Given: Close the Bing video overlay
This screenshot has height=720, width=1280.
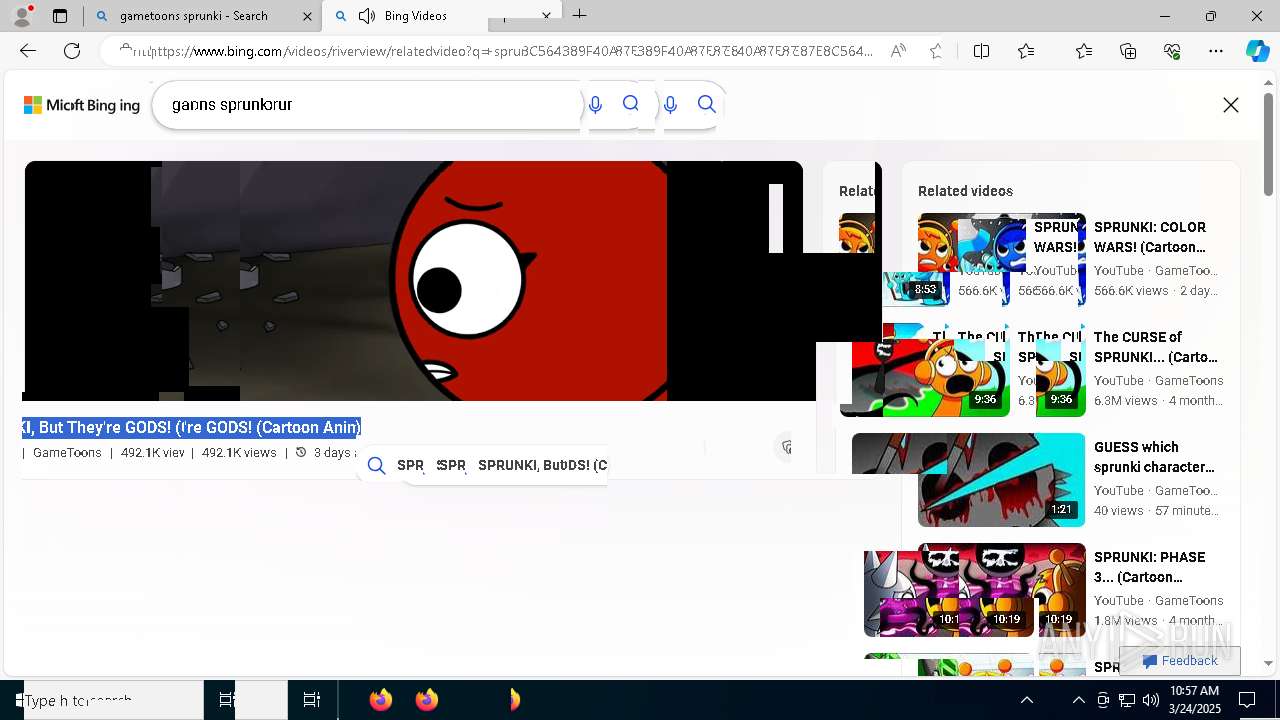Looking at the screenshot, I should pos(1231,105).
